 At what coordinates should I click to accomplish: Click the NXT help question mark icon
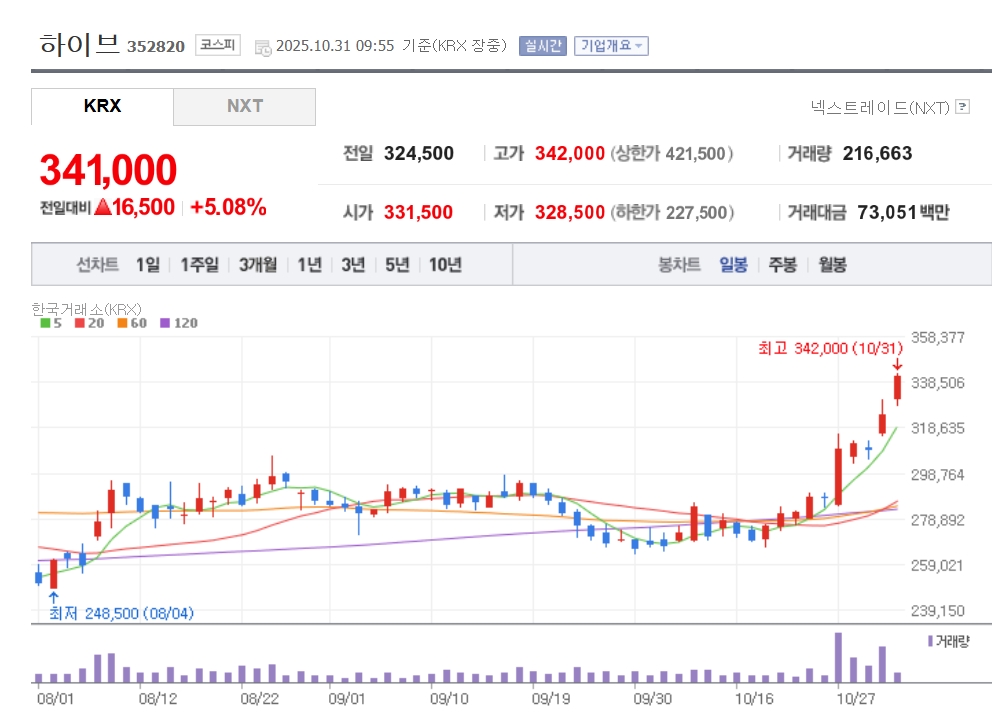[962, 107]
